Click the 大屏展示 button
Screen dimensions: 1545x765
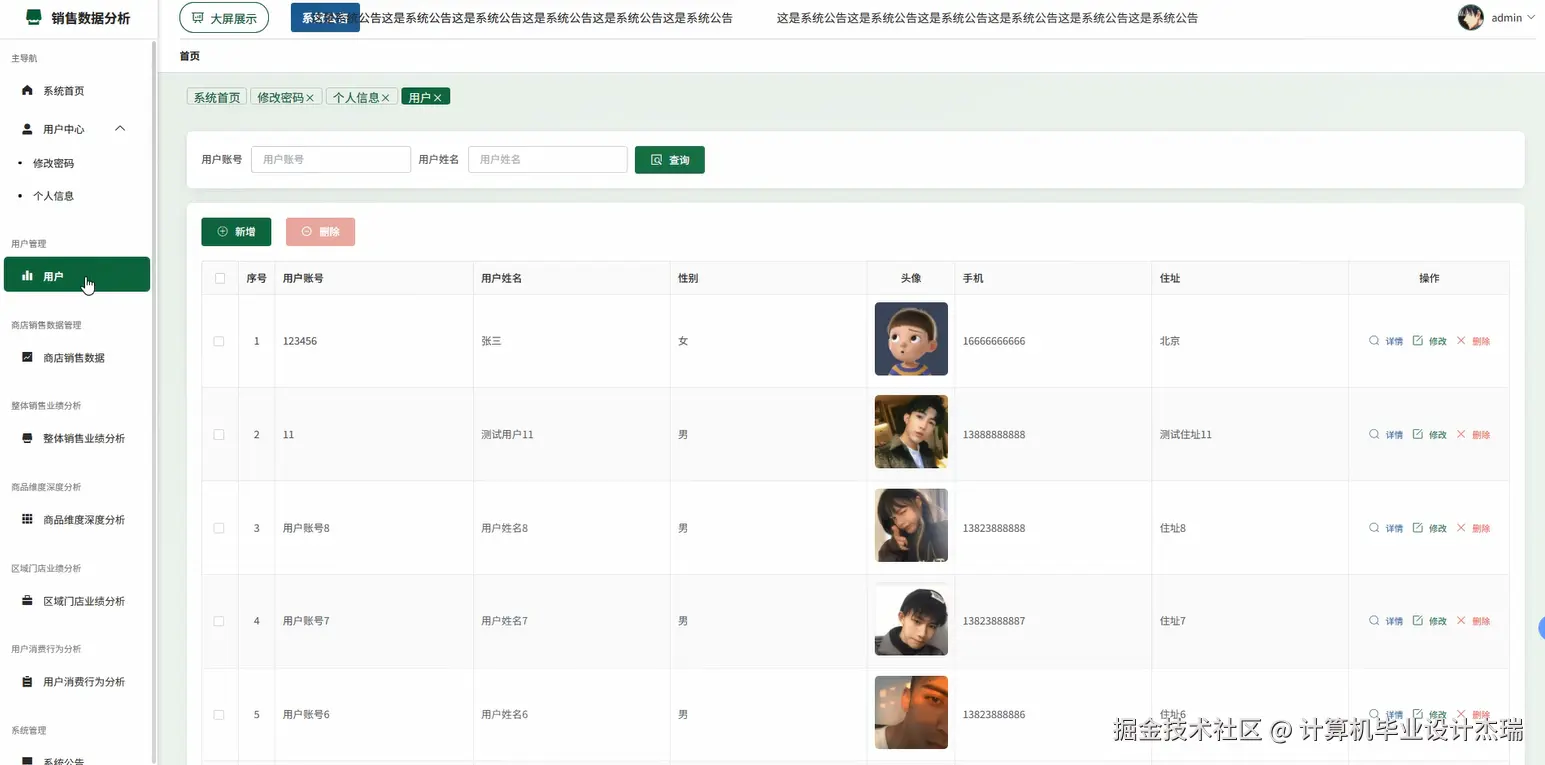224,18
